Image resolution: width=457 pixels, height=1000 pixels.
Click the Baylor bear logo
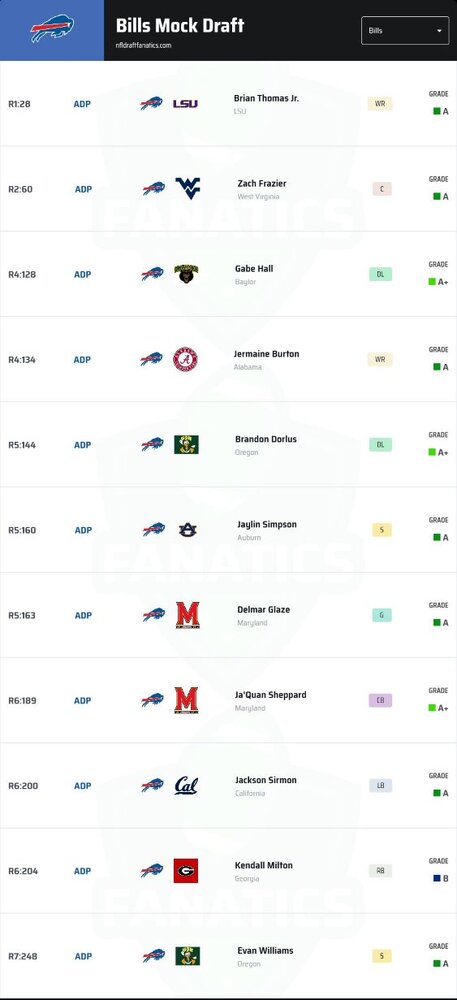point(186,274)
